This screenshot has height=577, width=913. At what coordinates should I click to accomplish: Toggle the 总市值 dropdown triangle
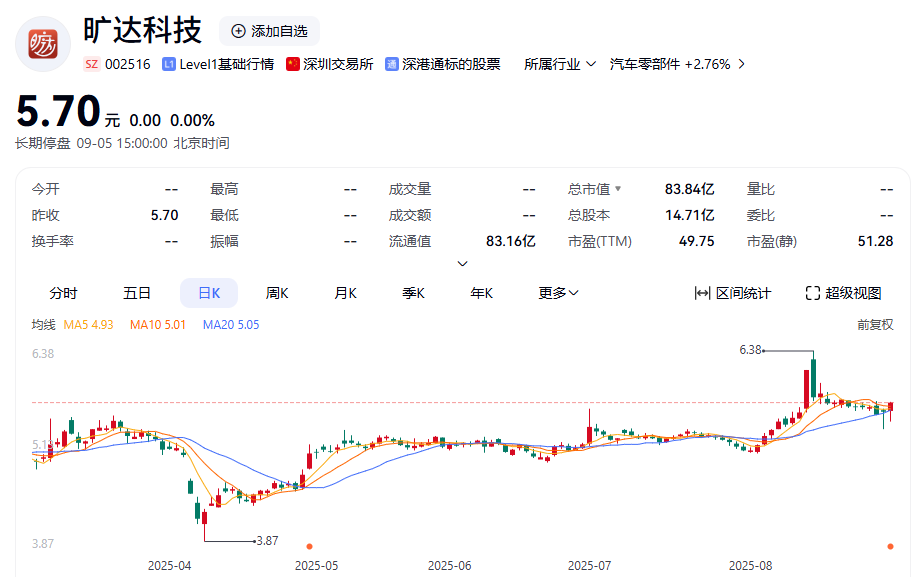tap(618, 189)
